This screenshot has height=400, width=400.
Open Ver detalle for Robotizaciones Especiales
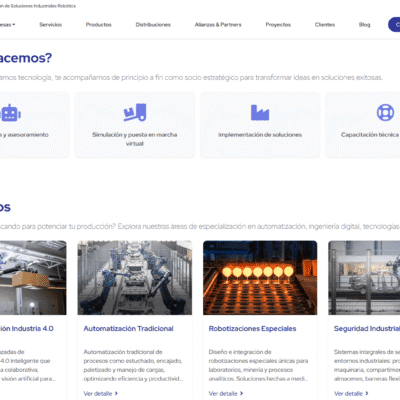tap(226, 394)
